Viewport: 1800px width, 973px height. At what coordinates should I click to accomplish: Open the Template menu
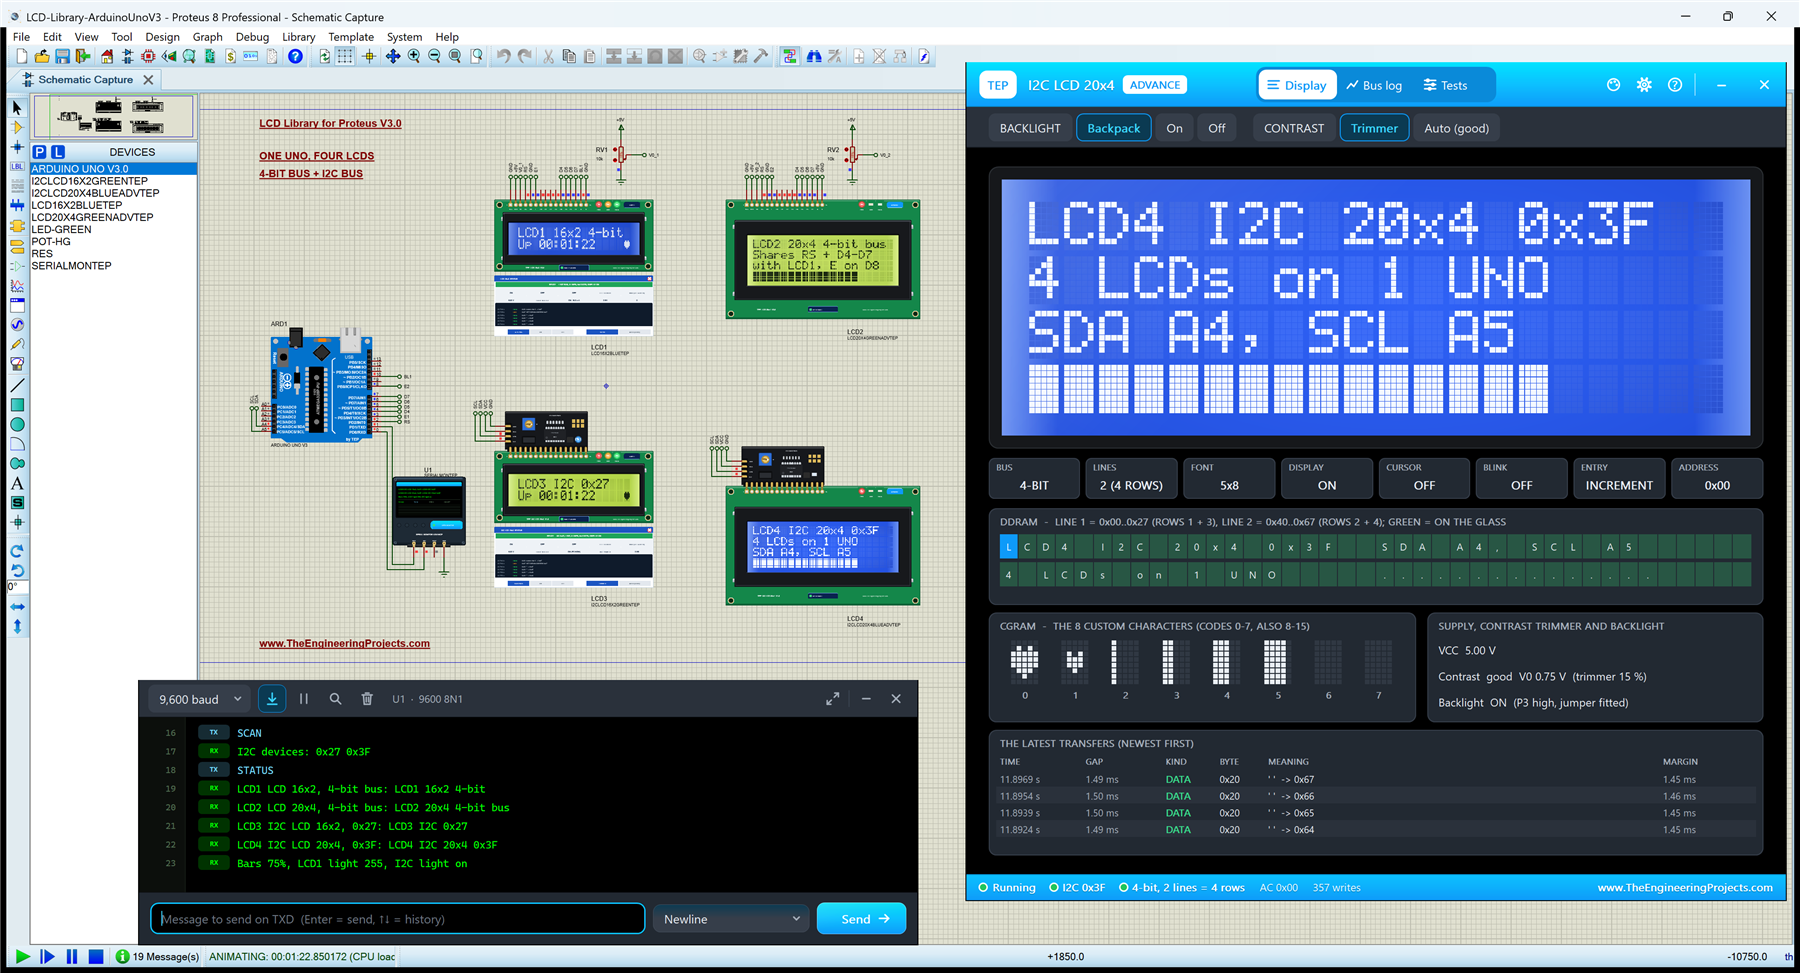pos(351,37)
